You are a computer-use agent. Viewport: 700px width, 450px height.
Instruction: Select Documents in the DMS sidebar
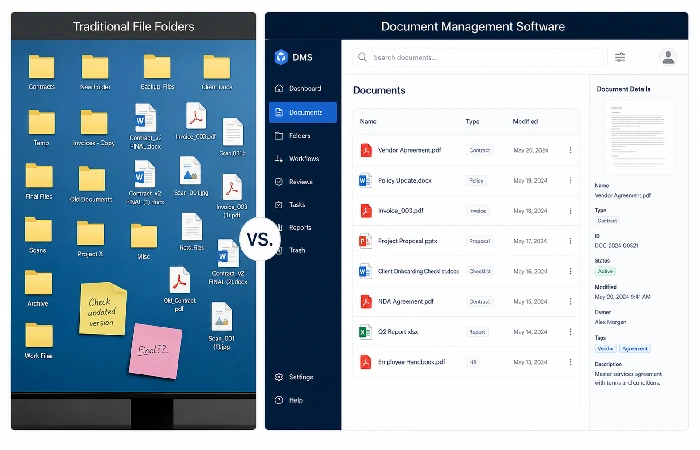point(303,112)
